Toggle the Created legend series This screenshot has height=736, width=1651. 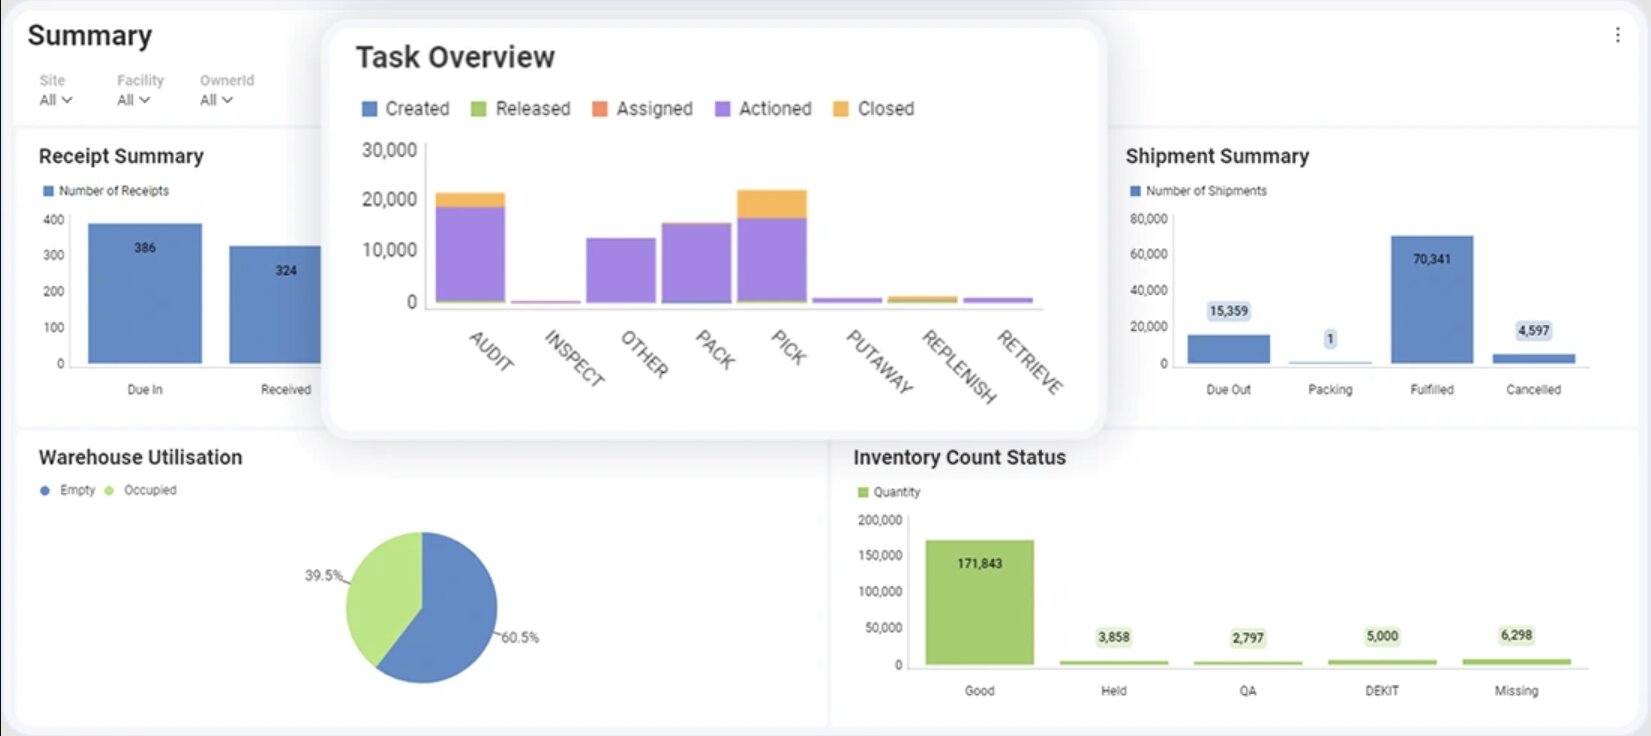pyautogui.click(x=405, y=109)
